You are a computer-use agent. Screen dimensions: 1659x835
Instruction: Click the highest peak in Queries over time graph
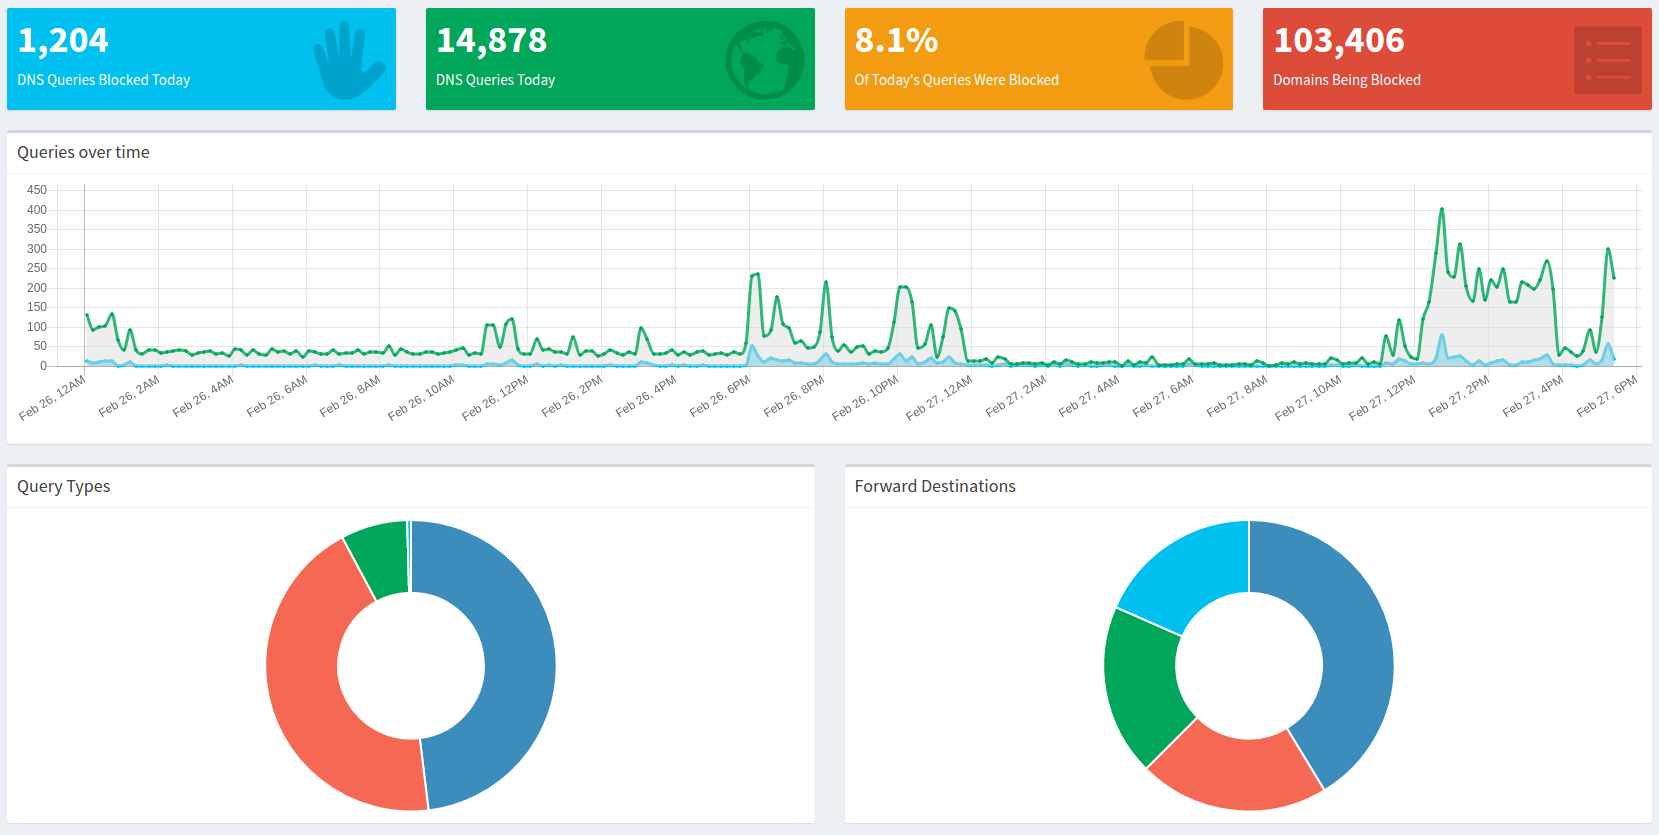[1441, 210]
